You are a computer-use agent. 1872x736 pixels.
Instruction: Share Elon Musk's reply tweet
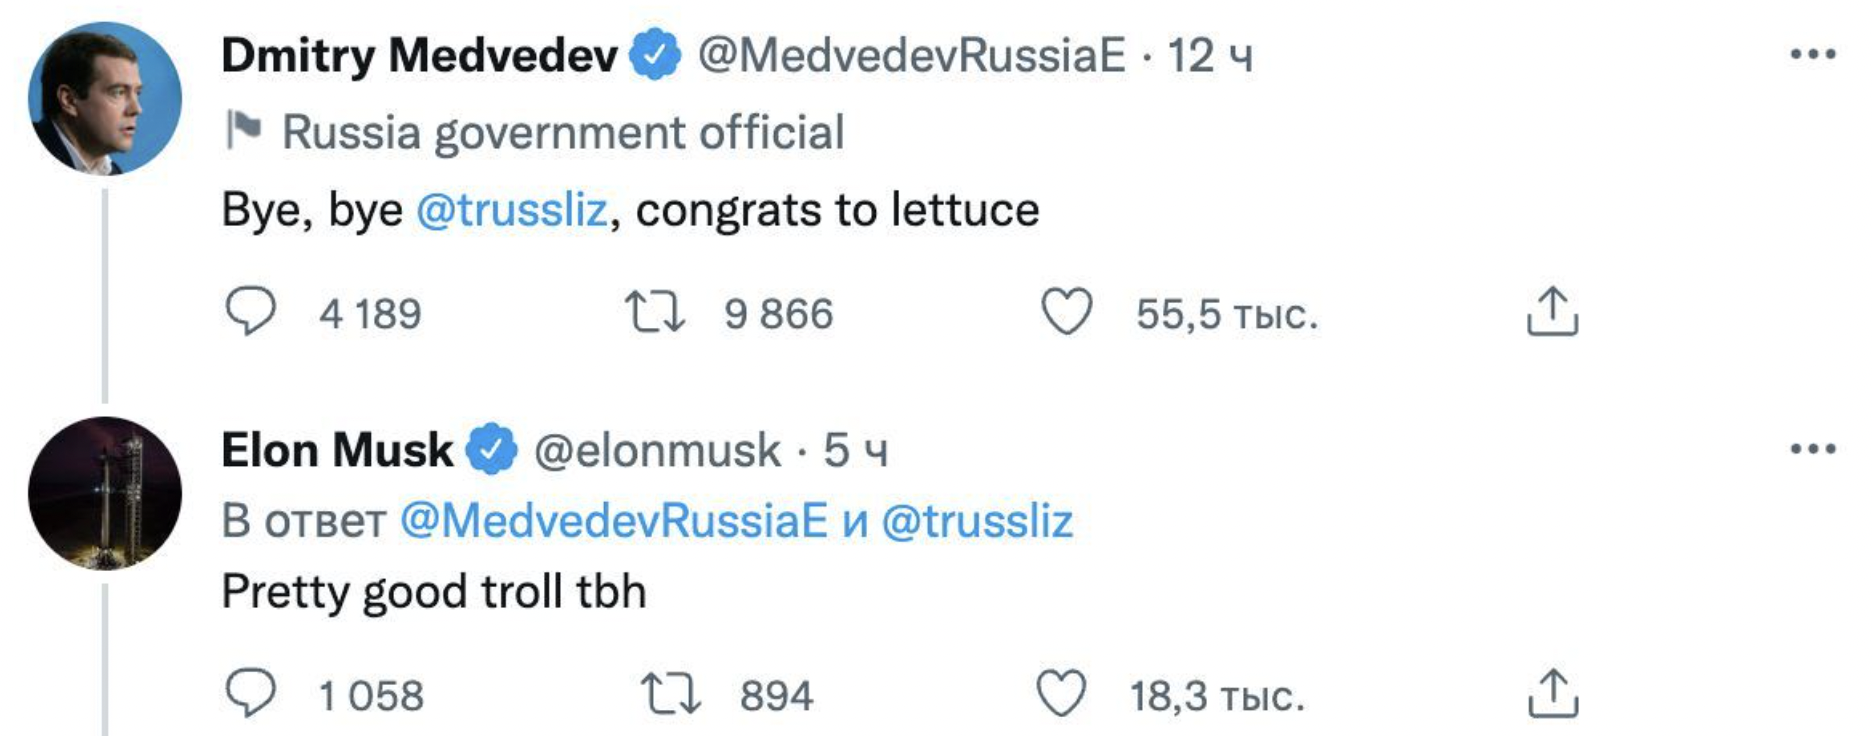1552,694
